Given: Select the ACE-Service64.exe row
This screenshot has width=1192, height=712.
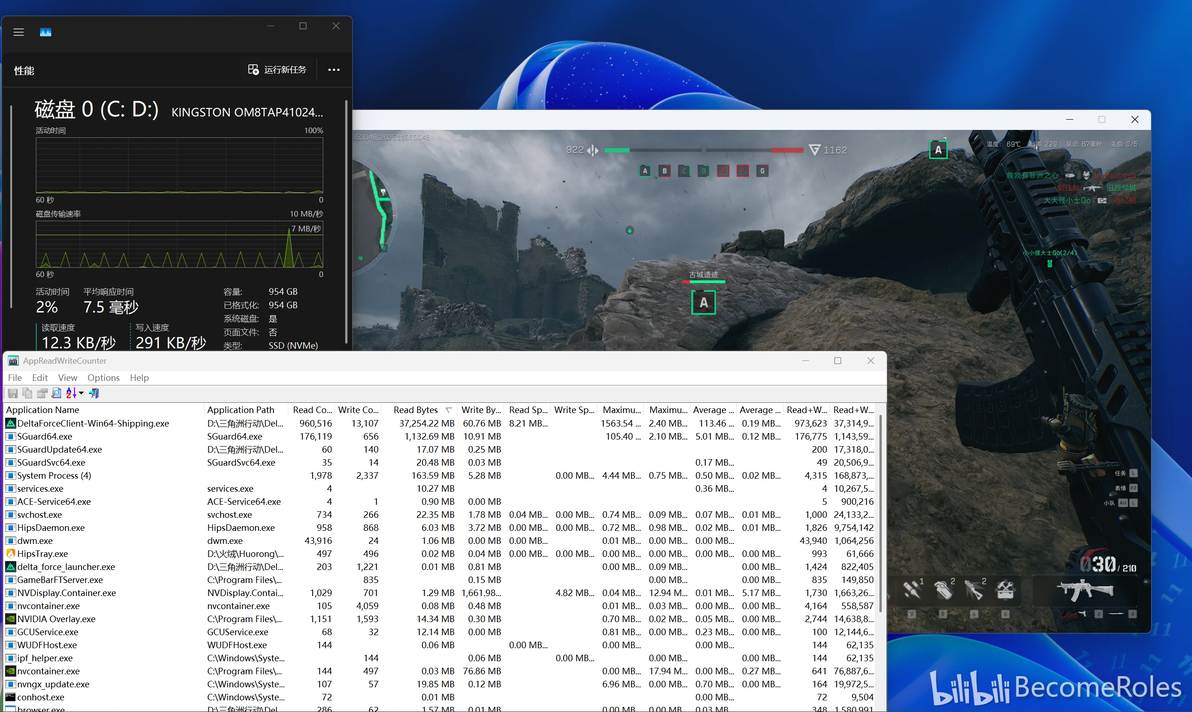Looking at the screenshot, I should click(x=441, y=502).
